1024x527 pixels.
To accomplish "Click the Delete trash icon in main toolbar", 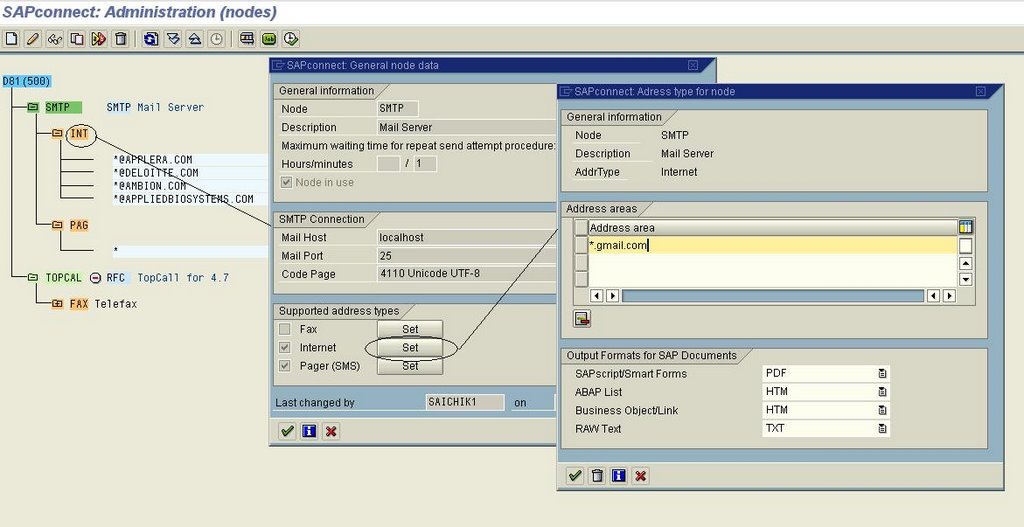I will click(x=120, y=39).
